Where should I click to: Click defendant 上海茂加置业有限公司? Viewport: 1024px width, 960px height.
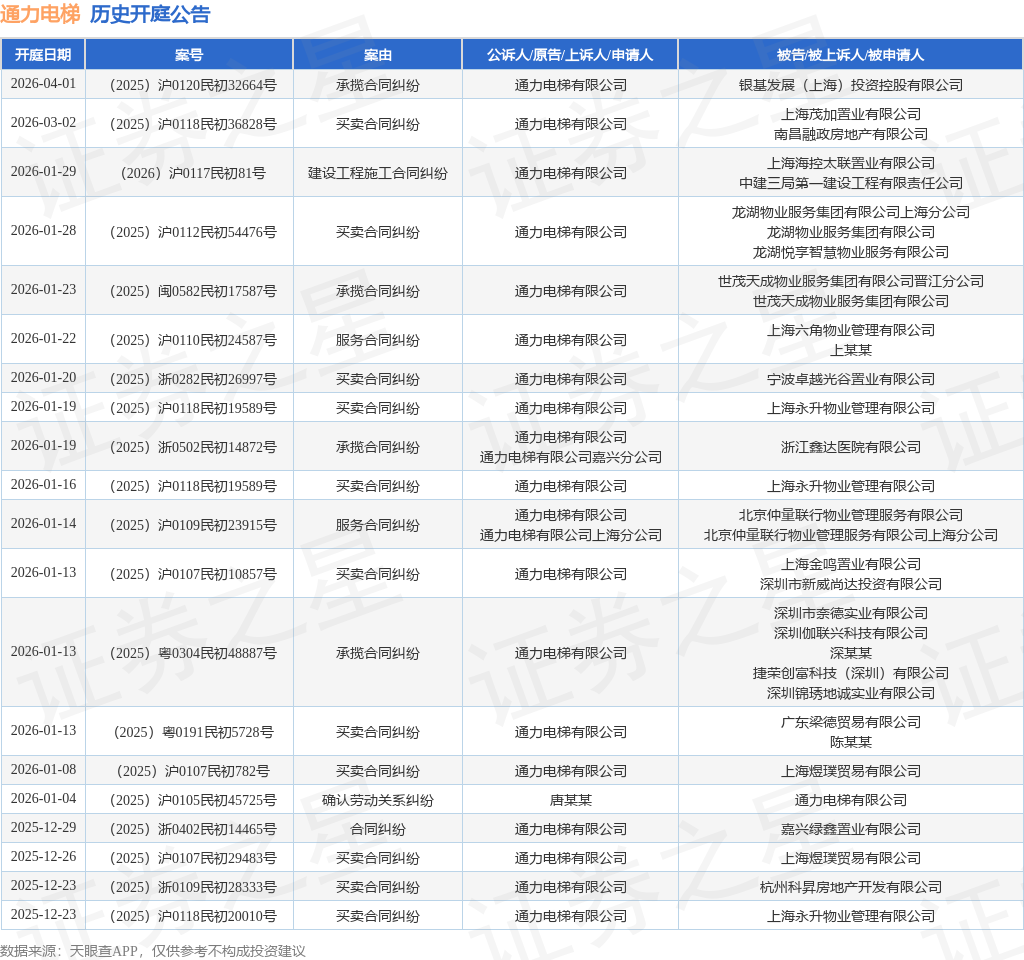850,114
